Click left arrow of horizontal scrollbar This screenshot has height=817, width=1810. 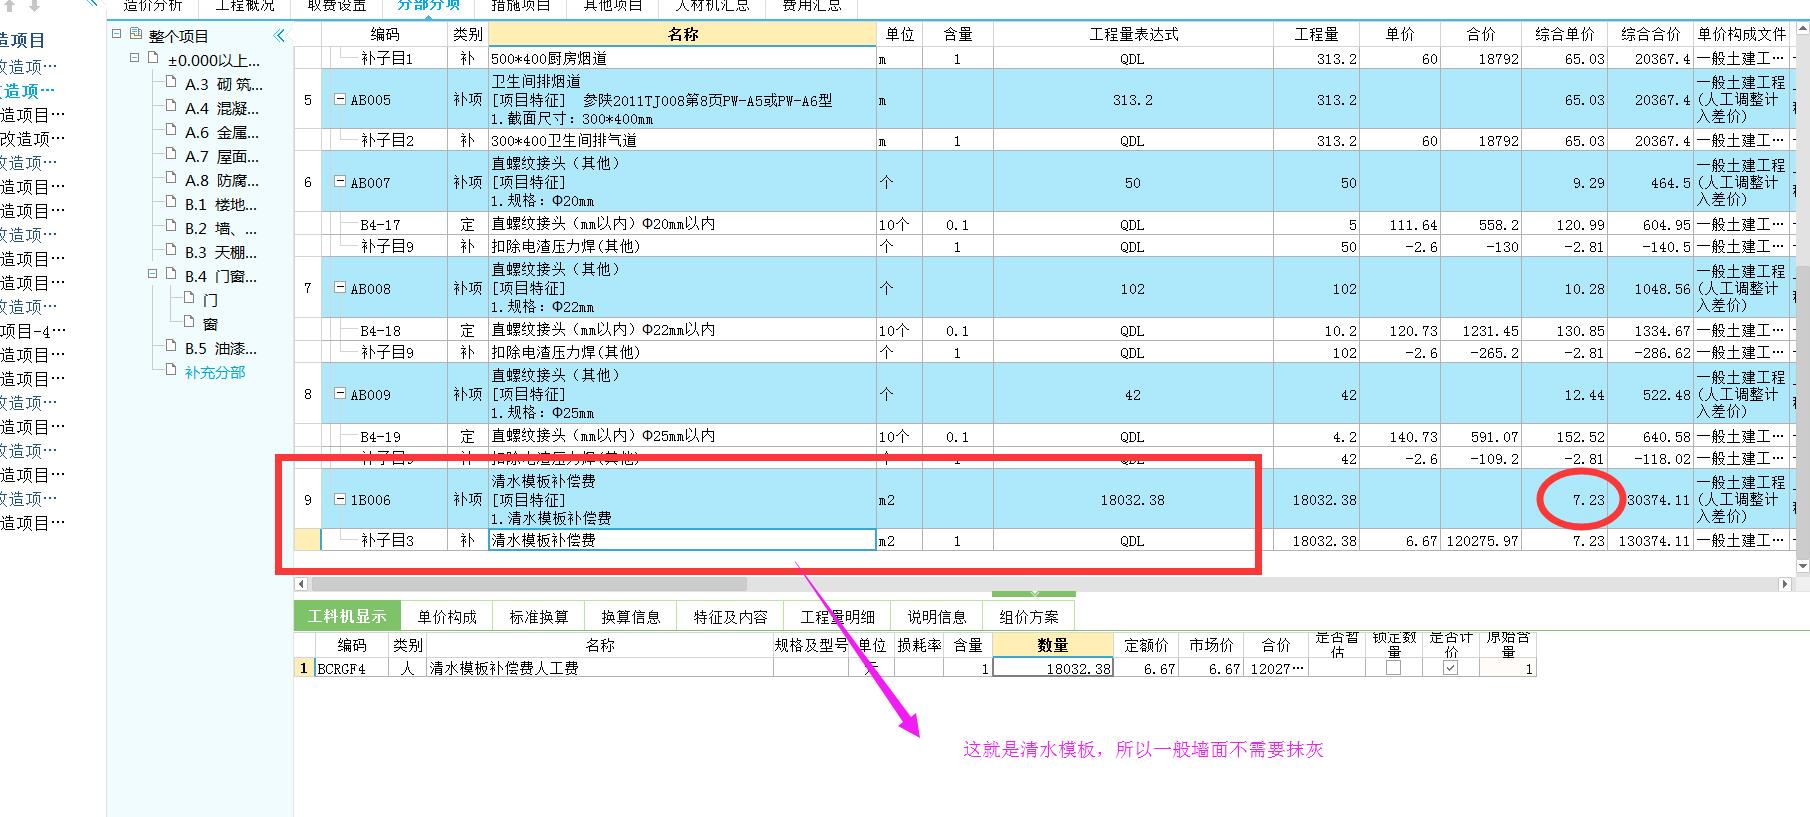click(301, 584)
